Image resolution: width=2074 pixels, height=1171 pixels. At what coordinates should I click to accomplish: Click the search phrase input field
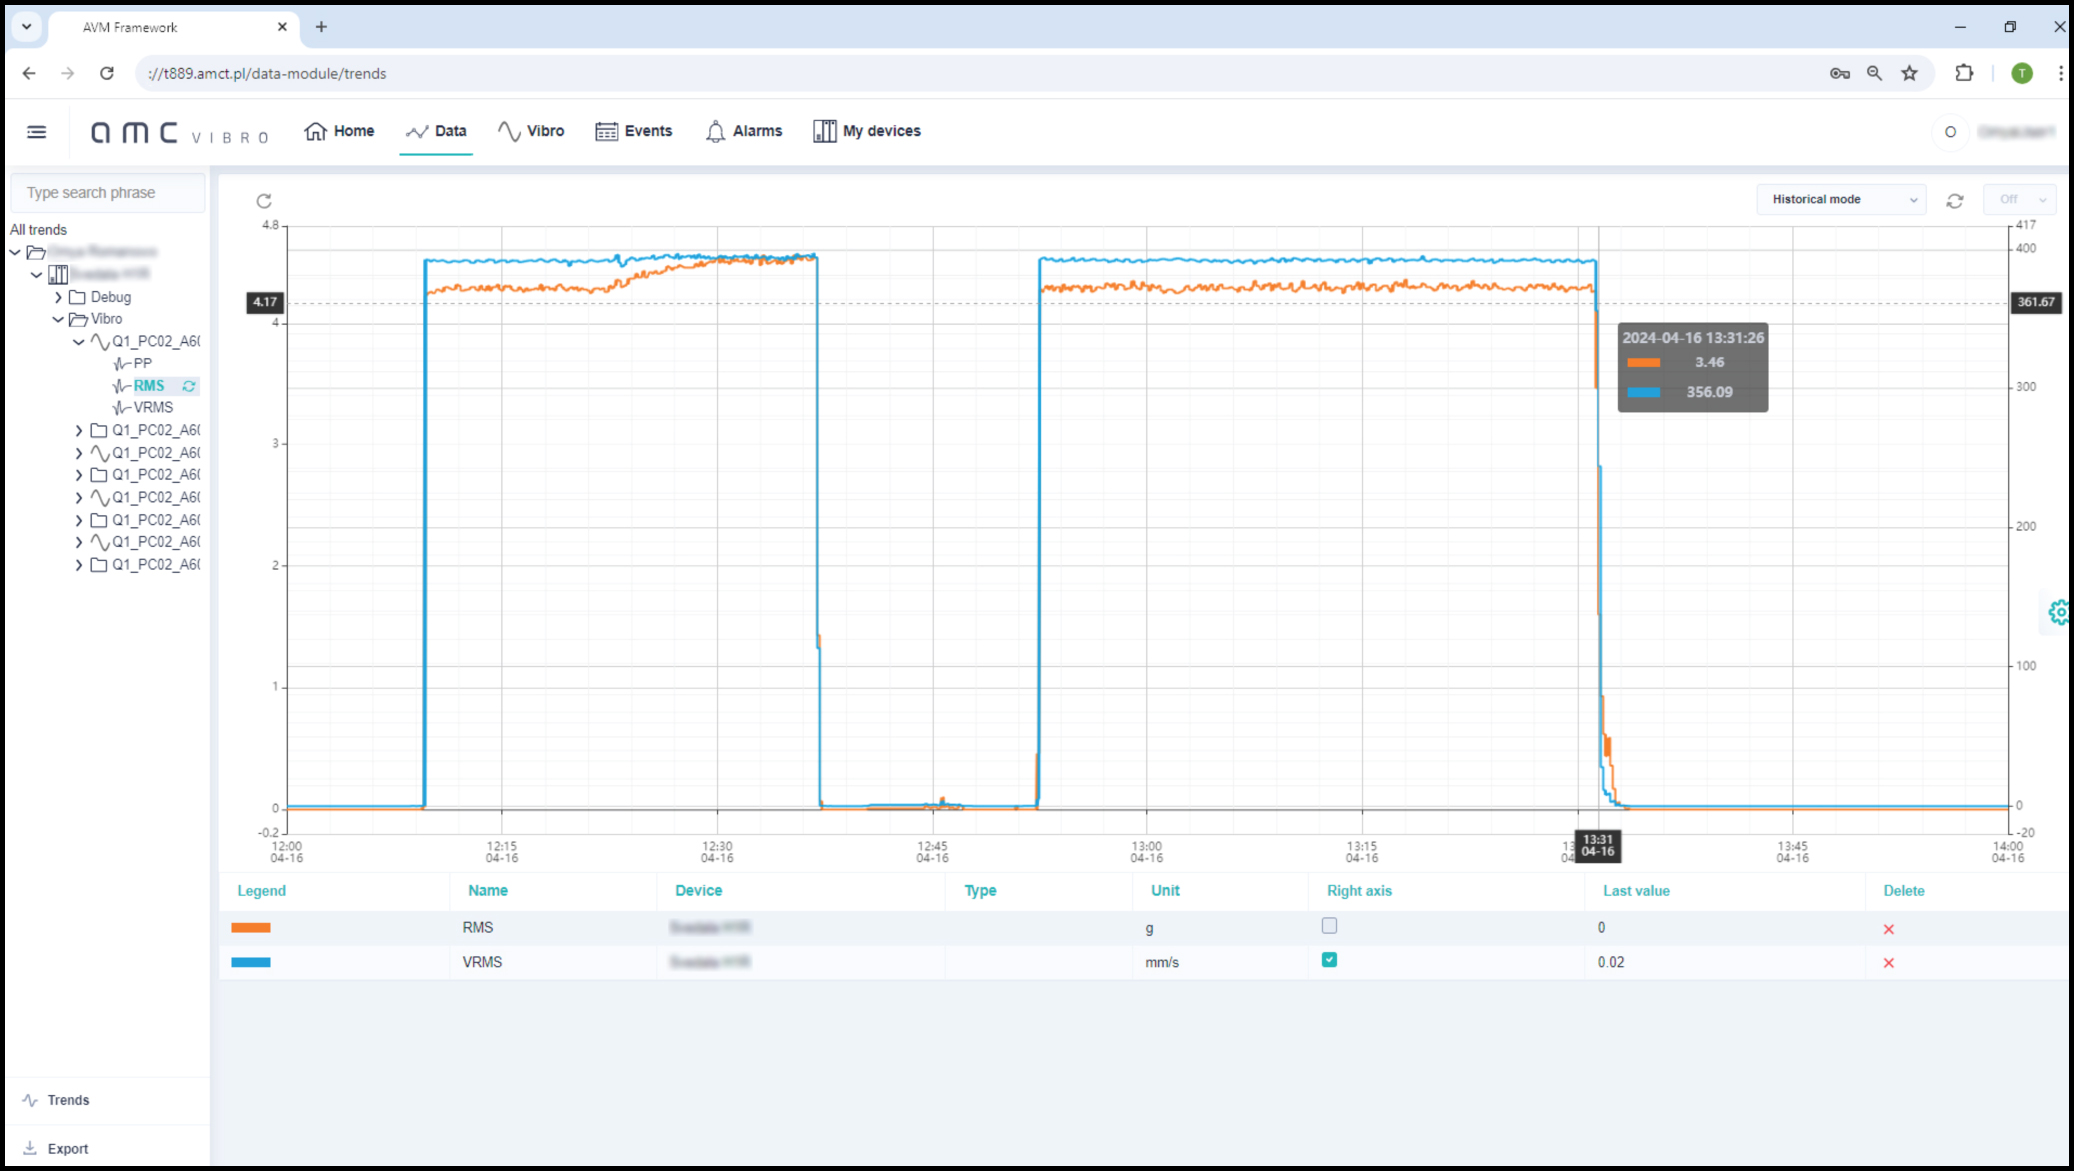point(108,193)
